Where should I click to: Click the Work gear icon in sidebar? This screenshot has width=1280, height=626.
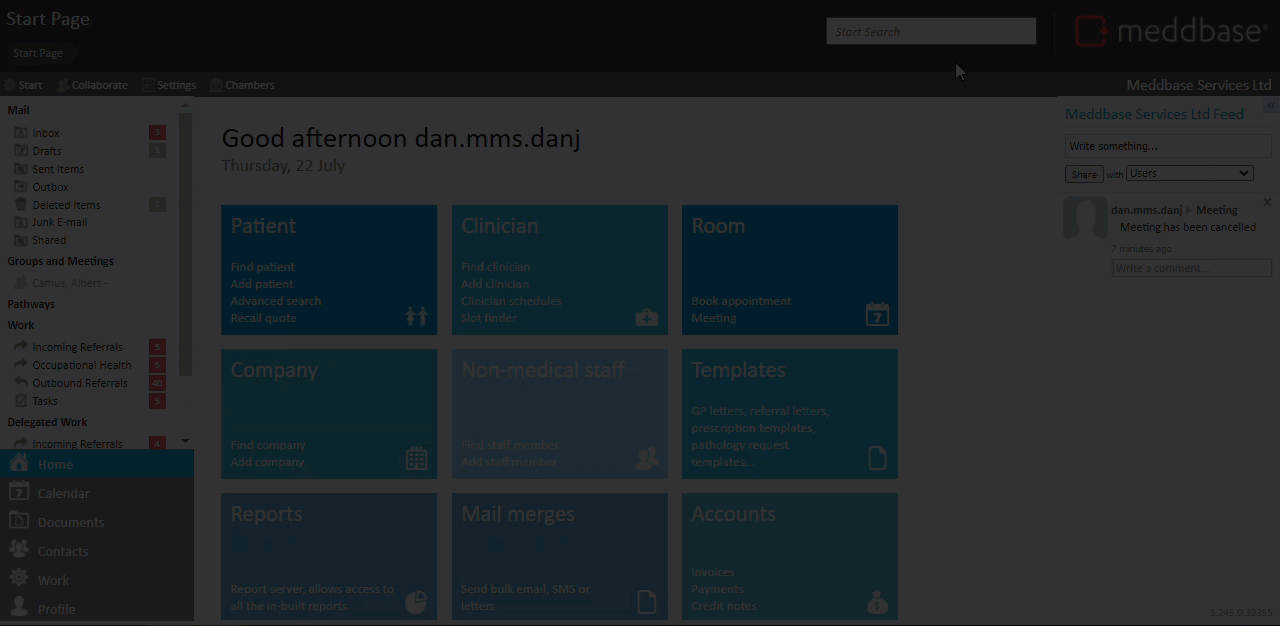coord(19,579)
